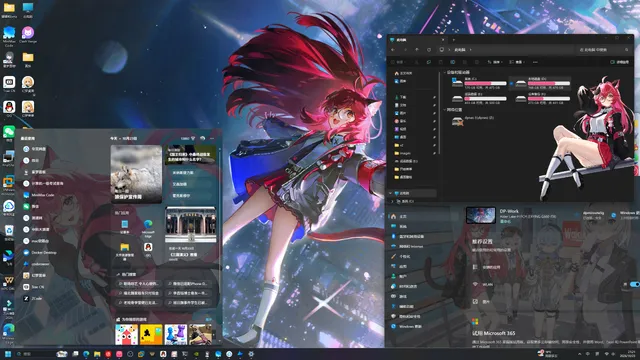
Task: Select Bluetooth & devices in the Settings sidebar
Action: pyautogui.click(x=409, y=236)
